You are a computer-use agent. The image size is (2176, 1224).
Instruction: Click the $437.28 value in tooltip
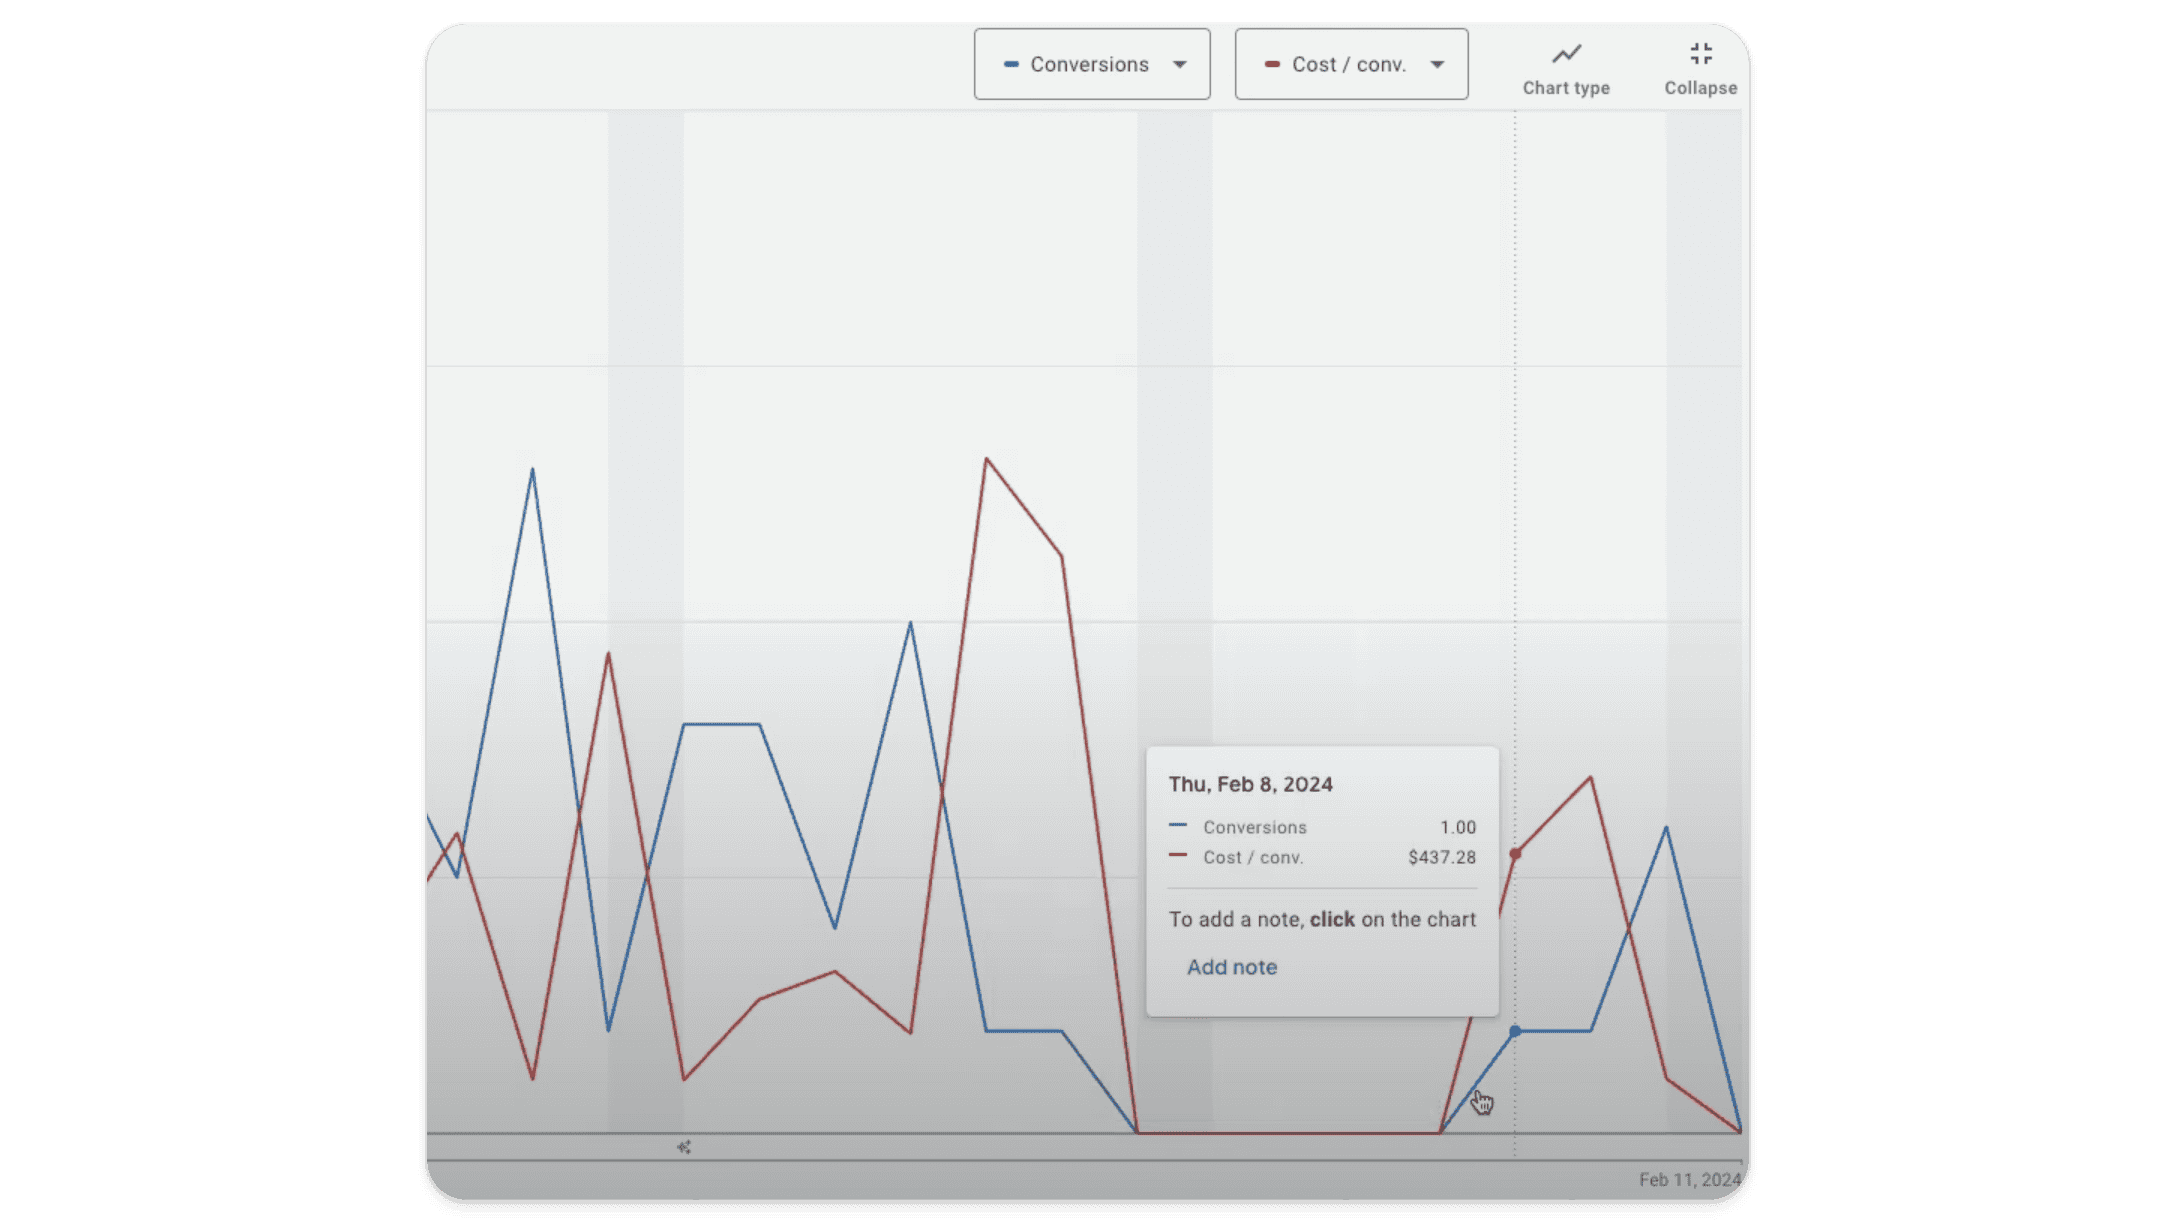1442,857
